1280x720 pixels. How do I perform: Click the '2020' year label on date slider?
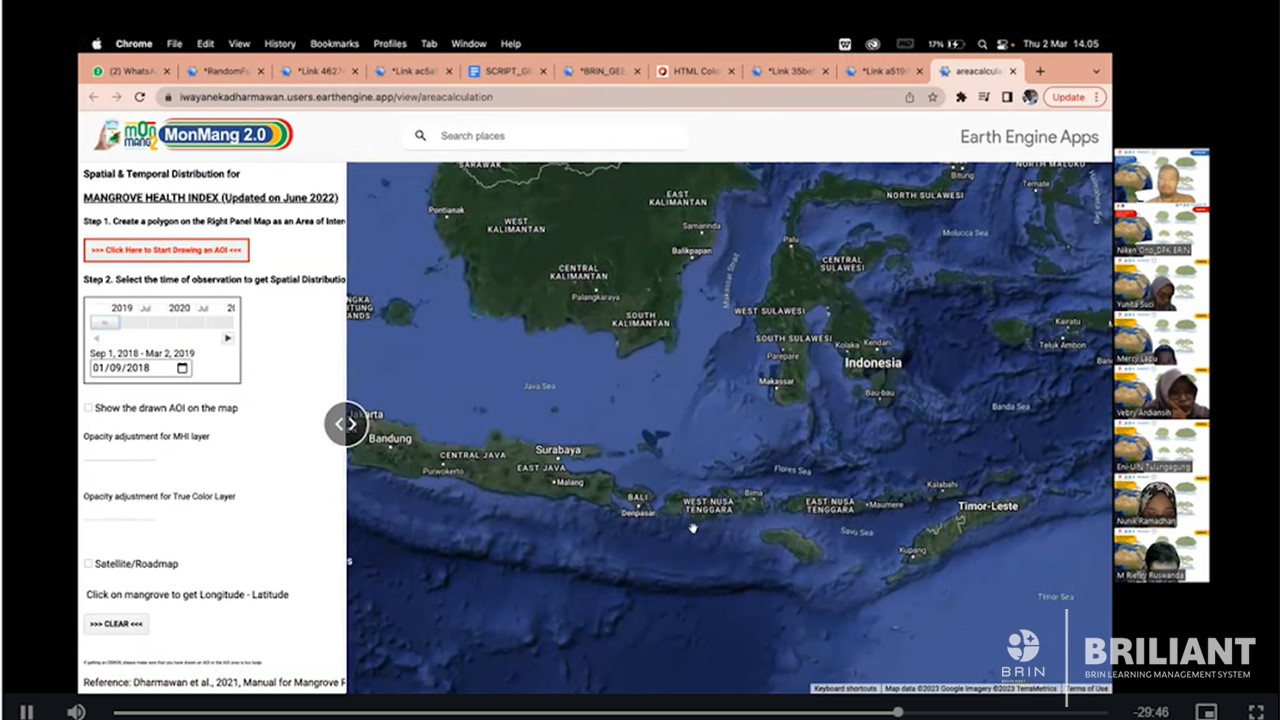179,308
